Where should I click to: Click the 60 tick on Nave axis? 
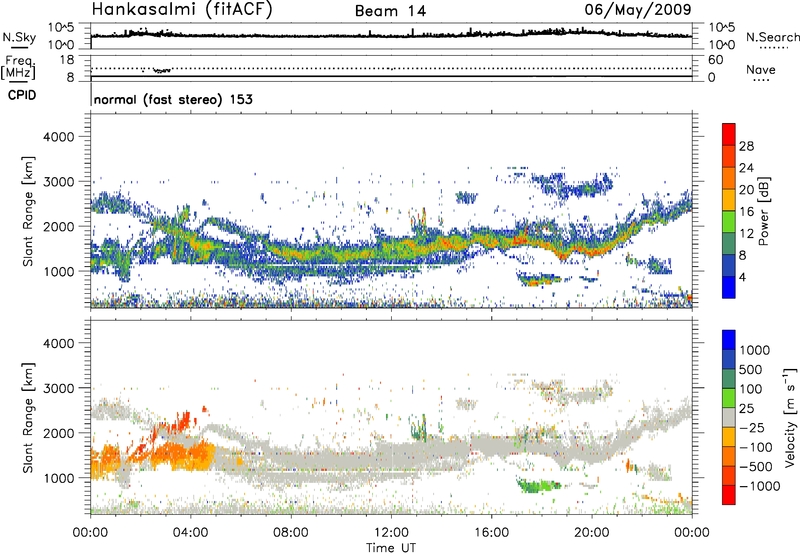tap(715, 60)
